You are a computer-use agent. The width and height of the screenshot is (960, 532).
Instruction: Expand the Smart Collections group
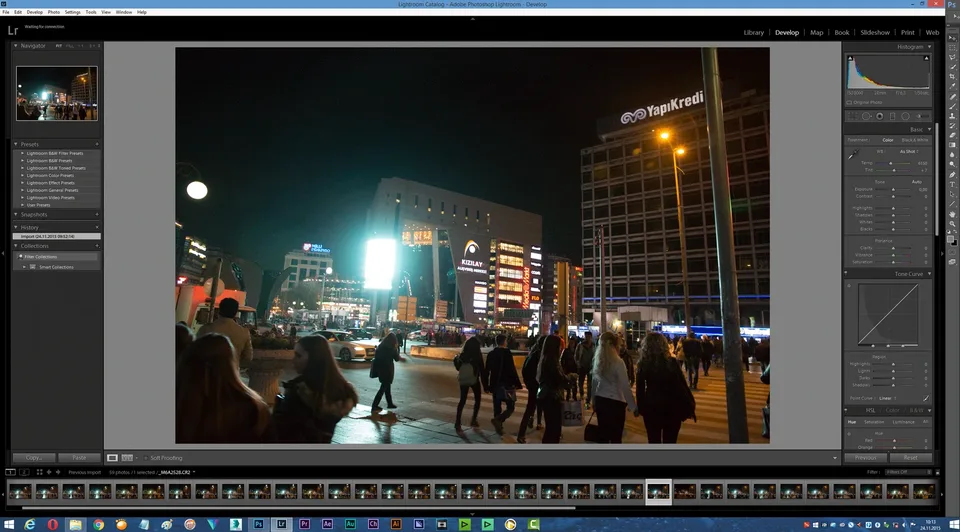24,267
